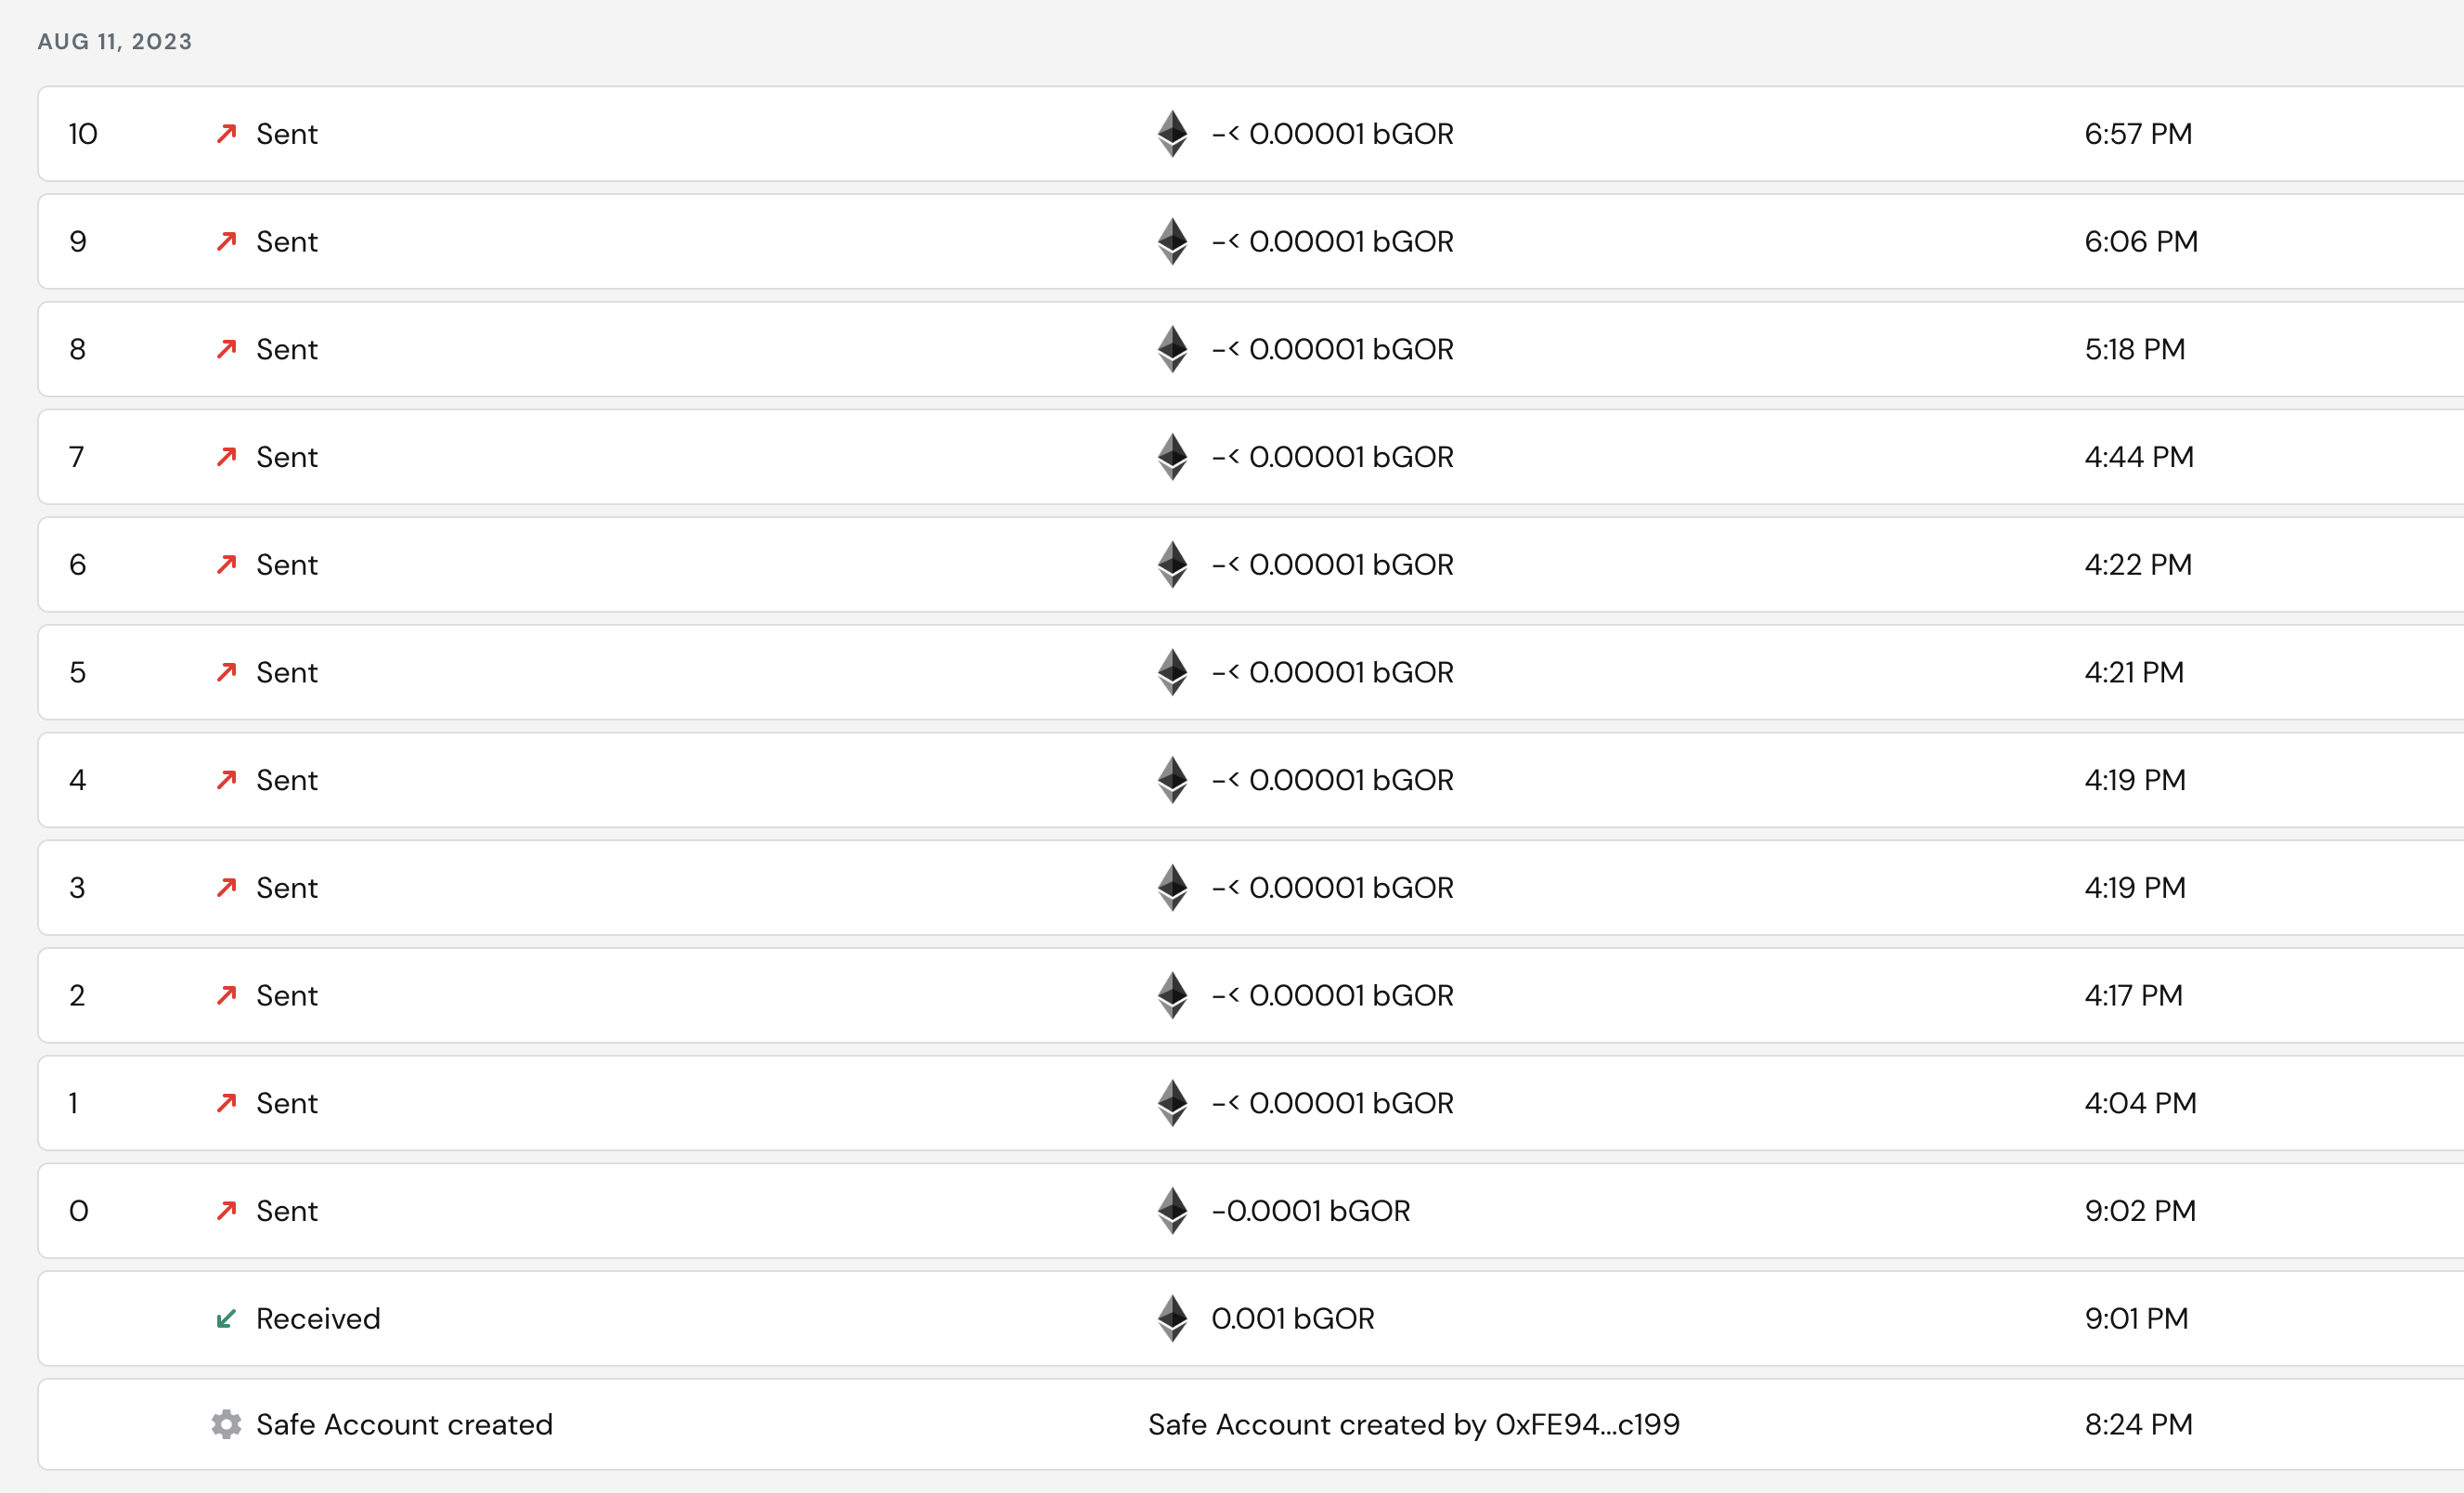The height and width of the screenshot is (1493, 2464).
Task: Click the Ethereum icon in transaction 3's row
Action: 1172,887
